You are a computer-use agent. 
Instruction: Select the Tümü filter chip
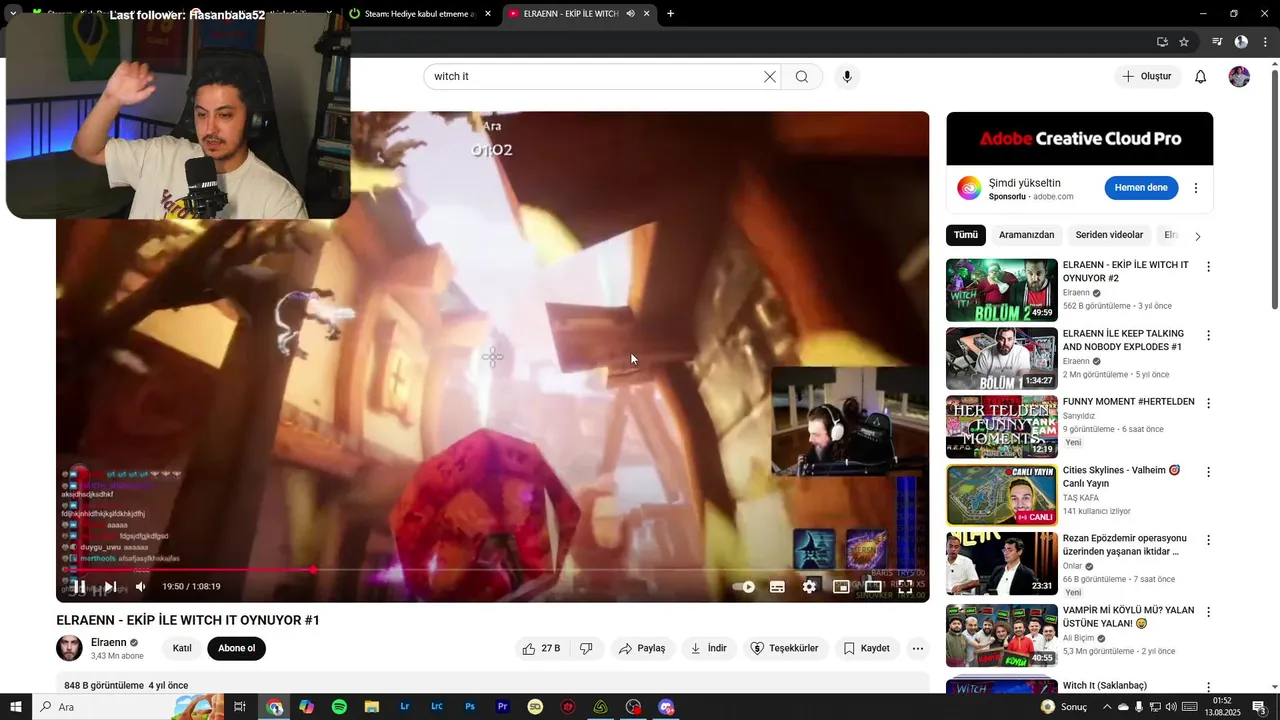[966, 235]
